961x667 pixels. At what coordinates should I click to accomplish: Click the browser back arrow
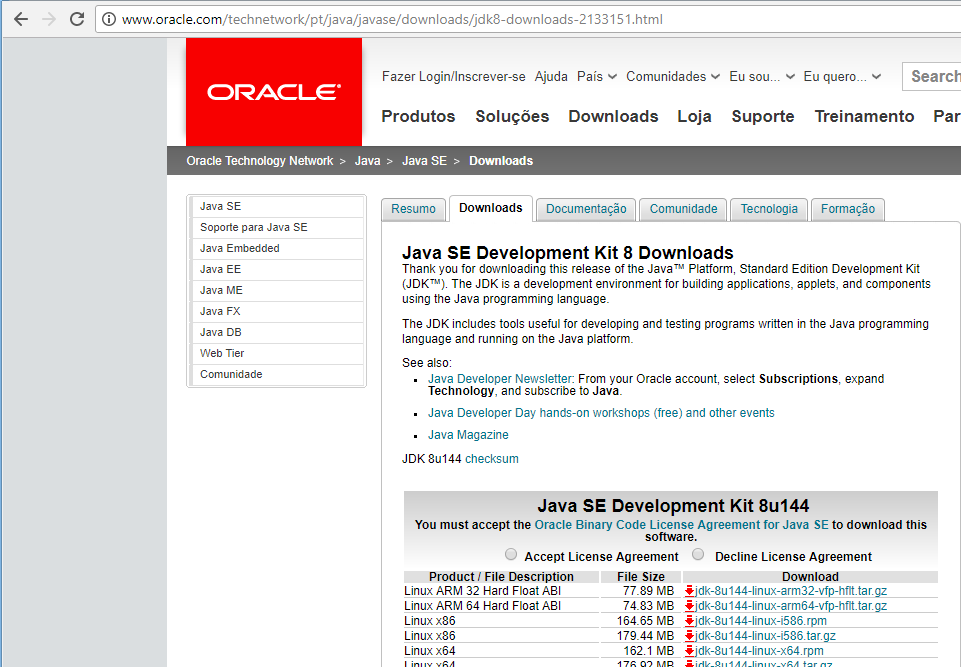coord(21,19)
